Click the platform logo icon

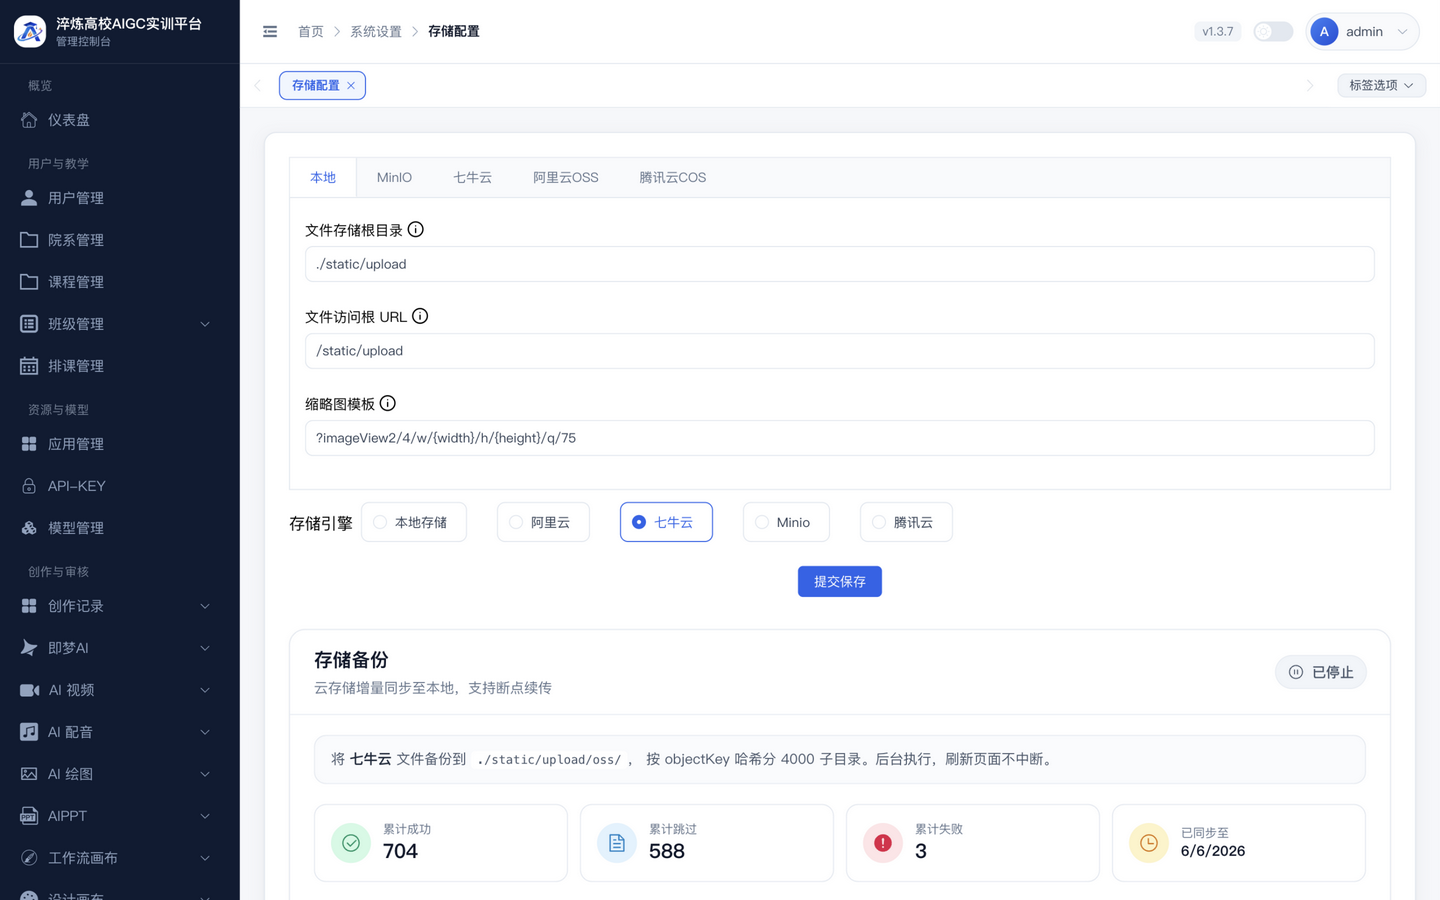(30, 31)
